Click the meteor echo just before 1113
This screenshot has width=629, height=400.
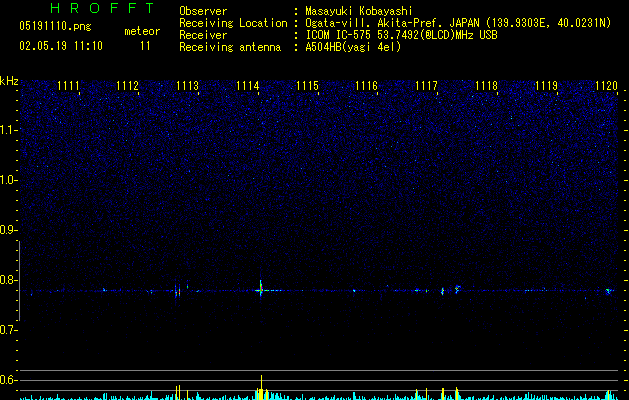pyautogui.click(x=177, y=290)
